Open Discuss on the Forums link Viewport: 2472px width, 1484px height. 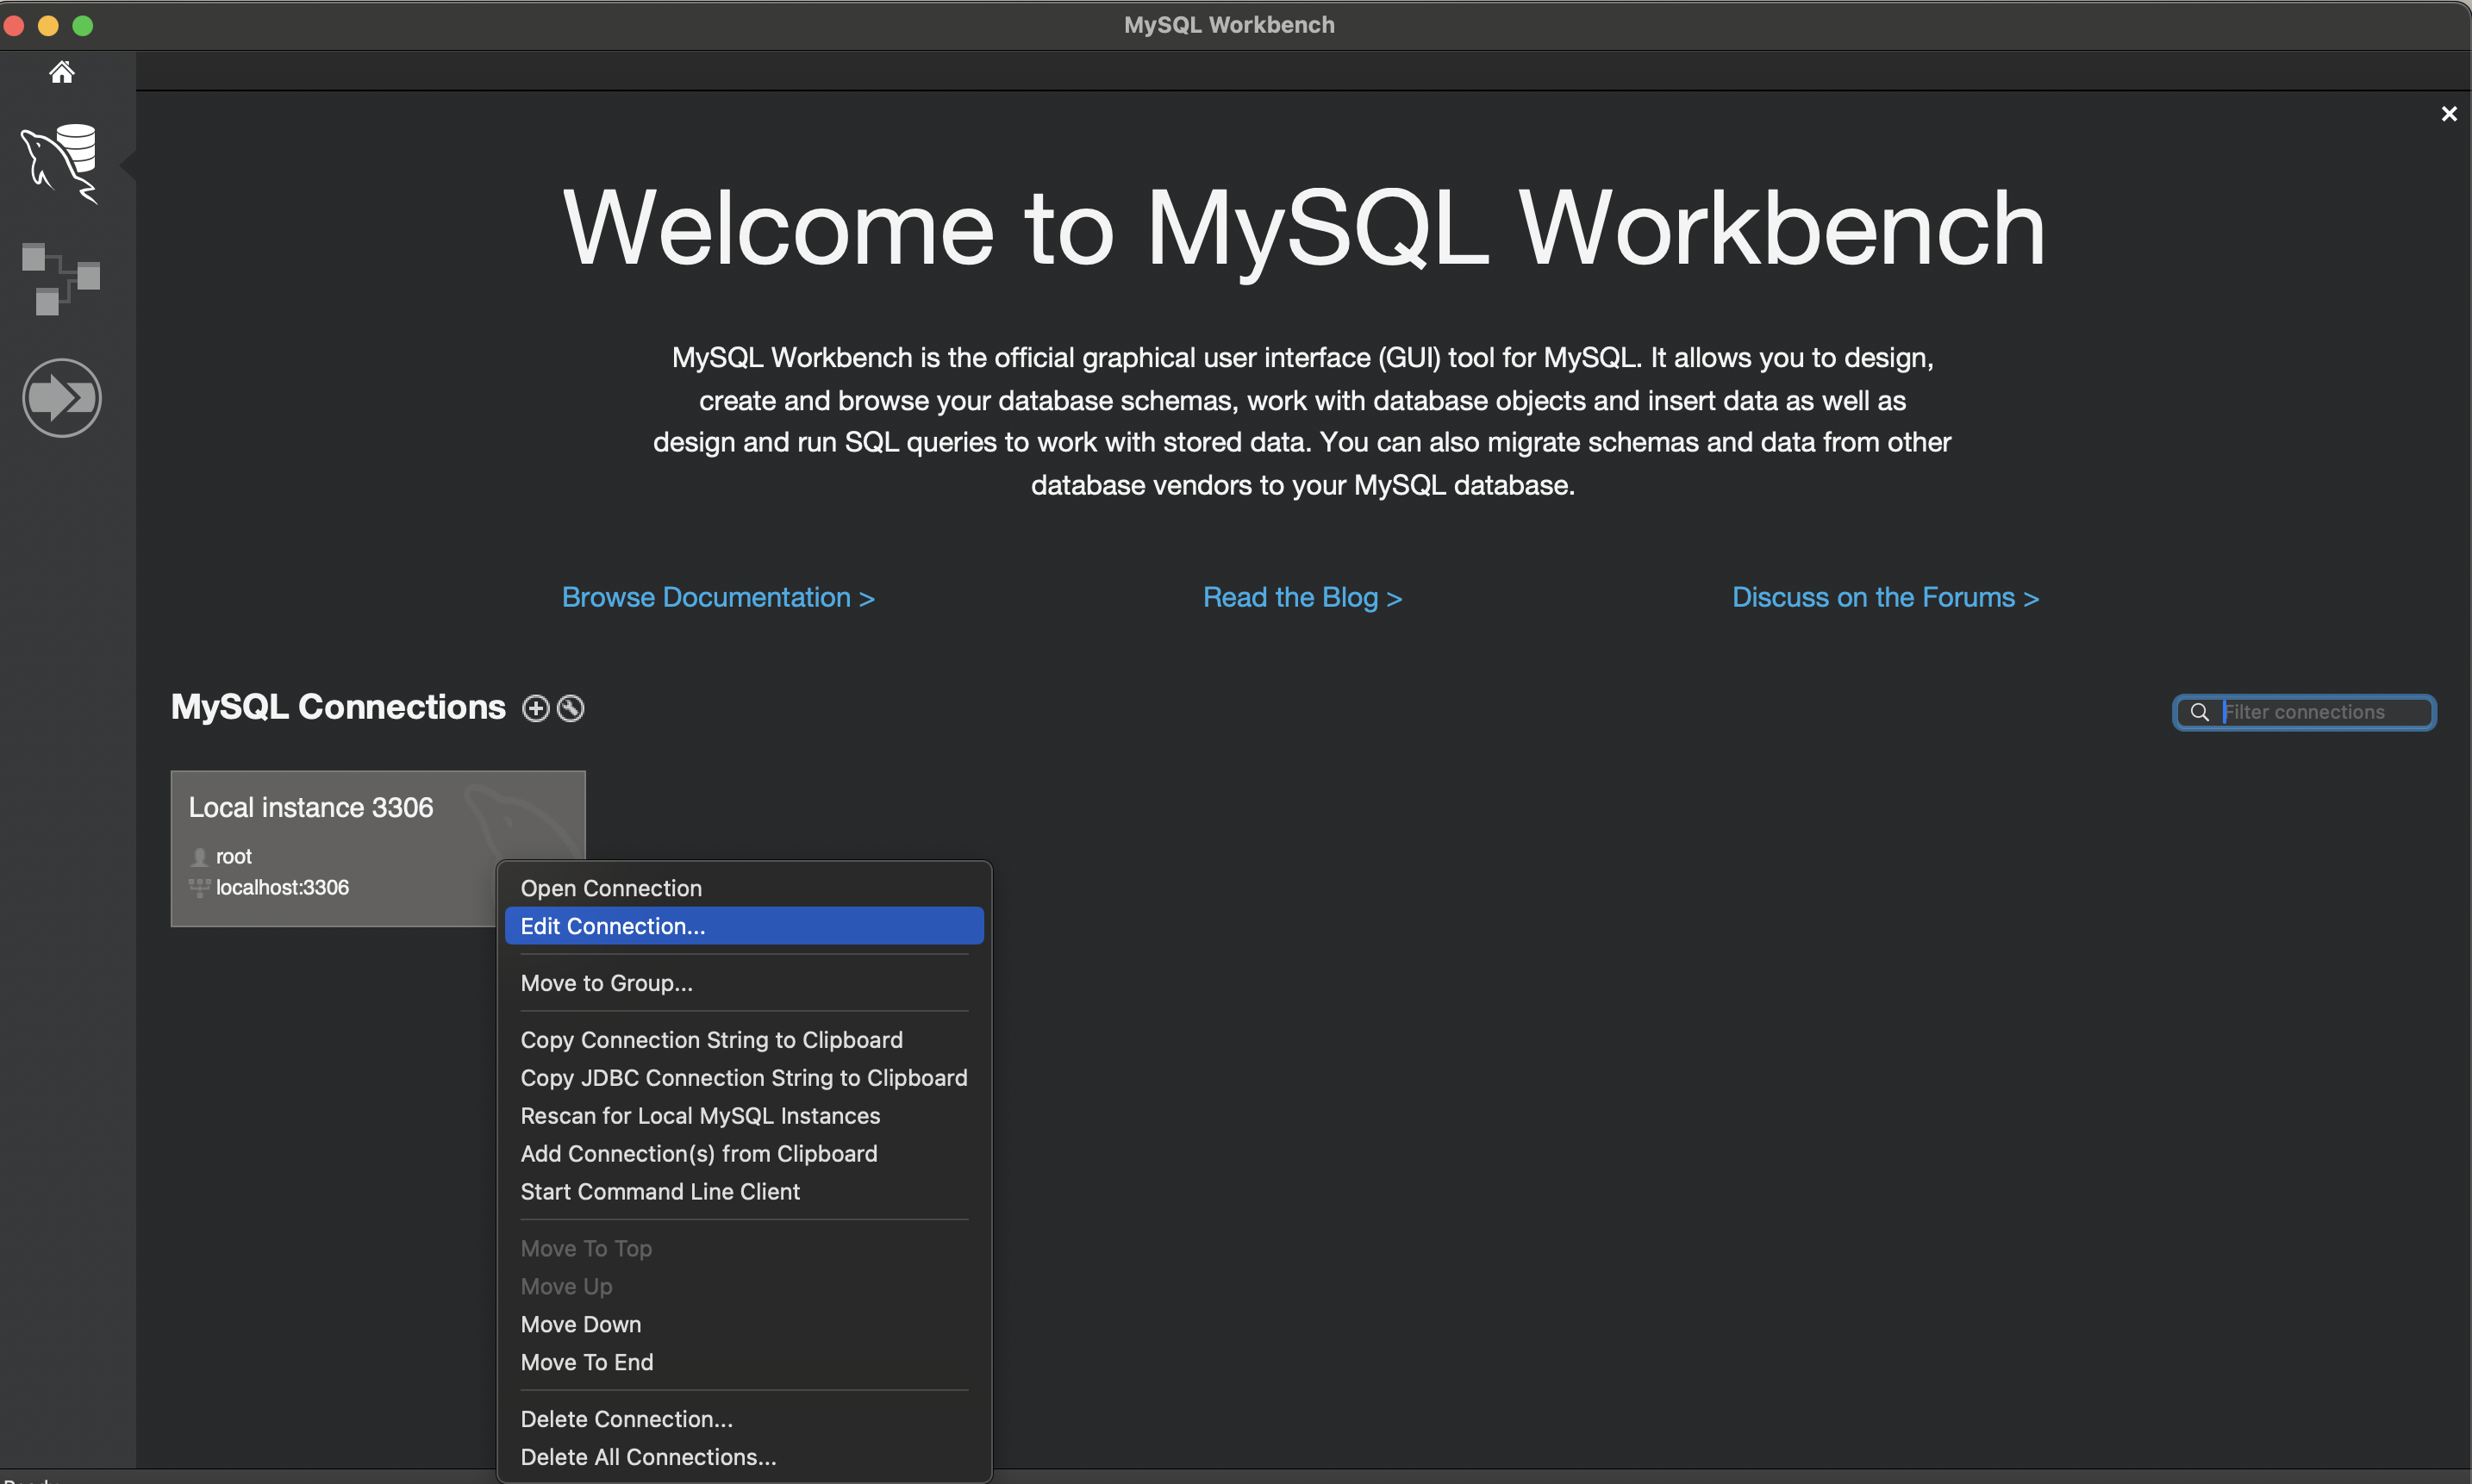point(1885,598)
